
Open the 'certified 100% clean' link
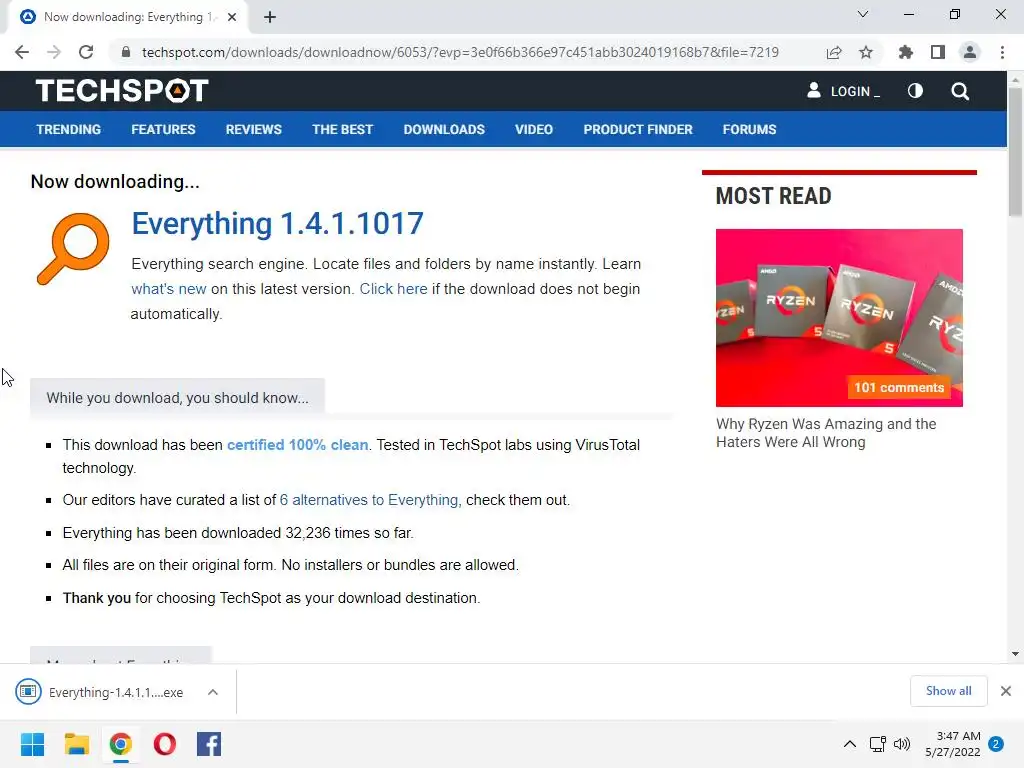tap(297, 445)
